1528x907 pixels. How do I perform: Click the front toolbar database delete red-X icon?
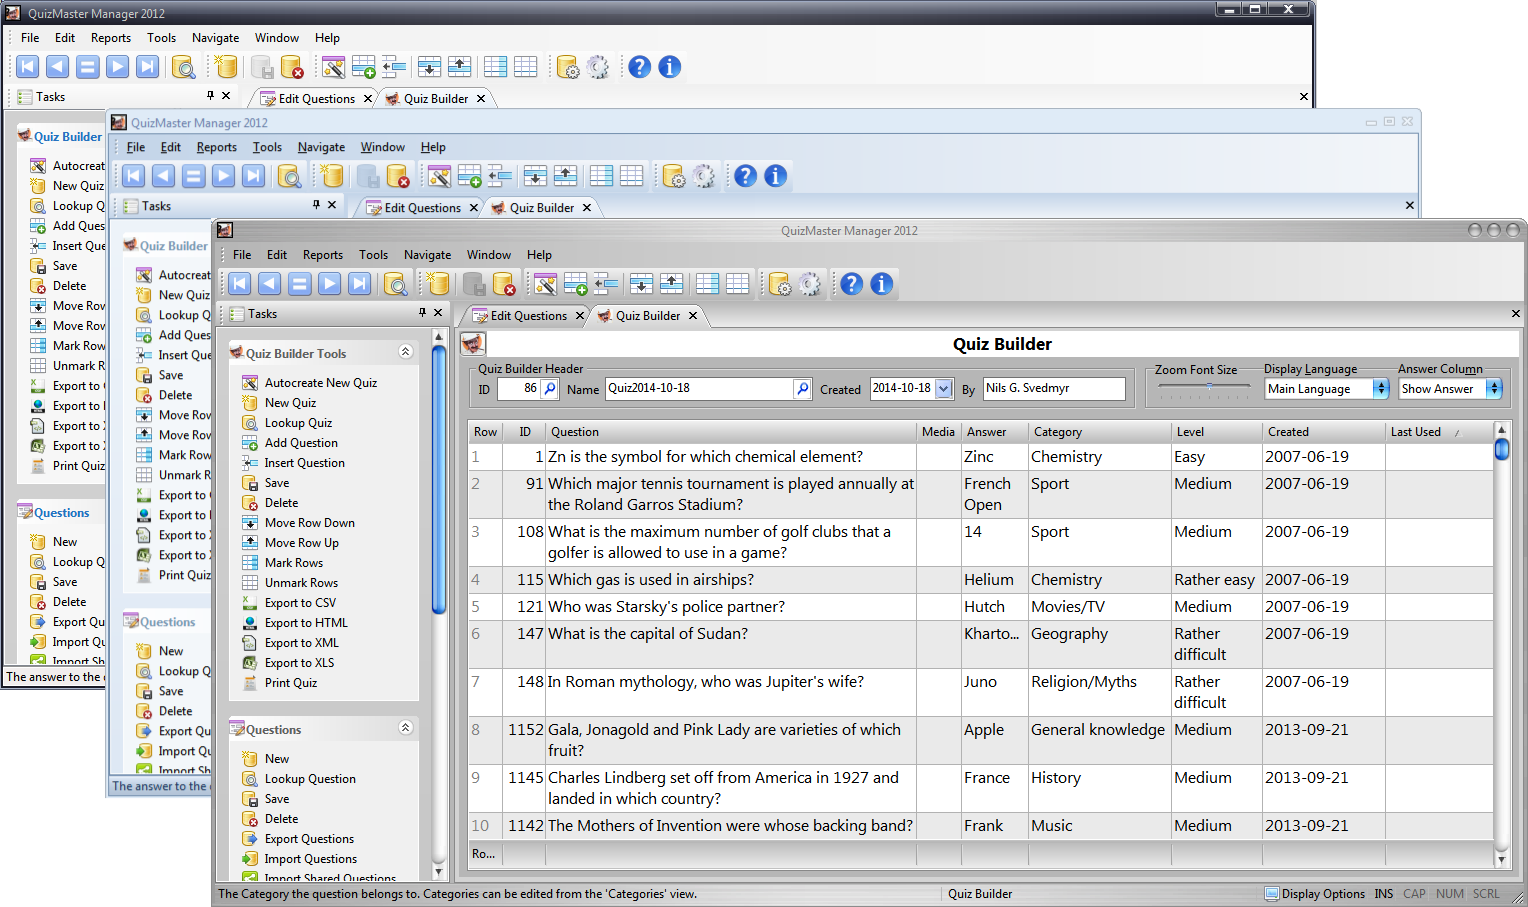pos(505,284)
